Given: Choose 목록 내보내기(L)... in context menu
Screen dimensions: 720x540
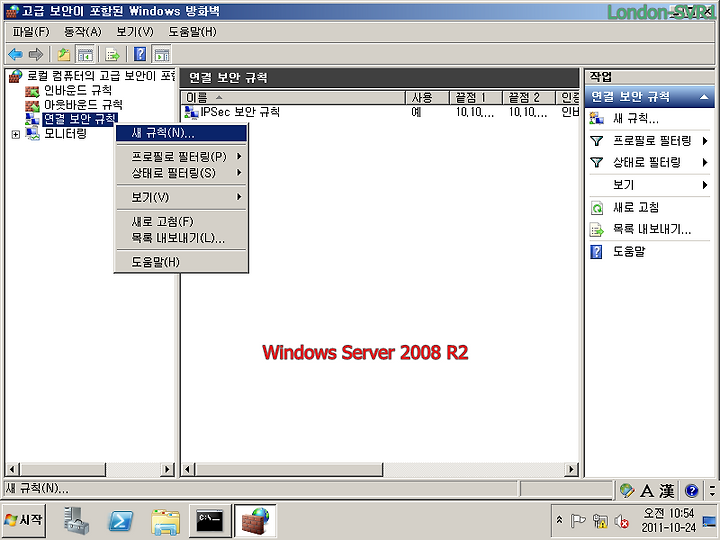Looking at the screenshot, I should [181, 238].
